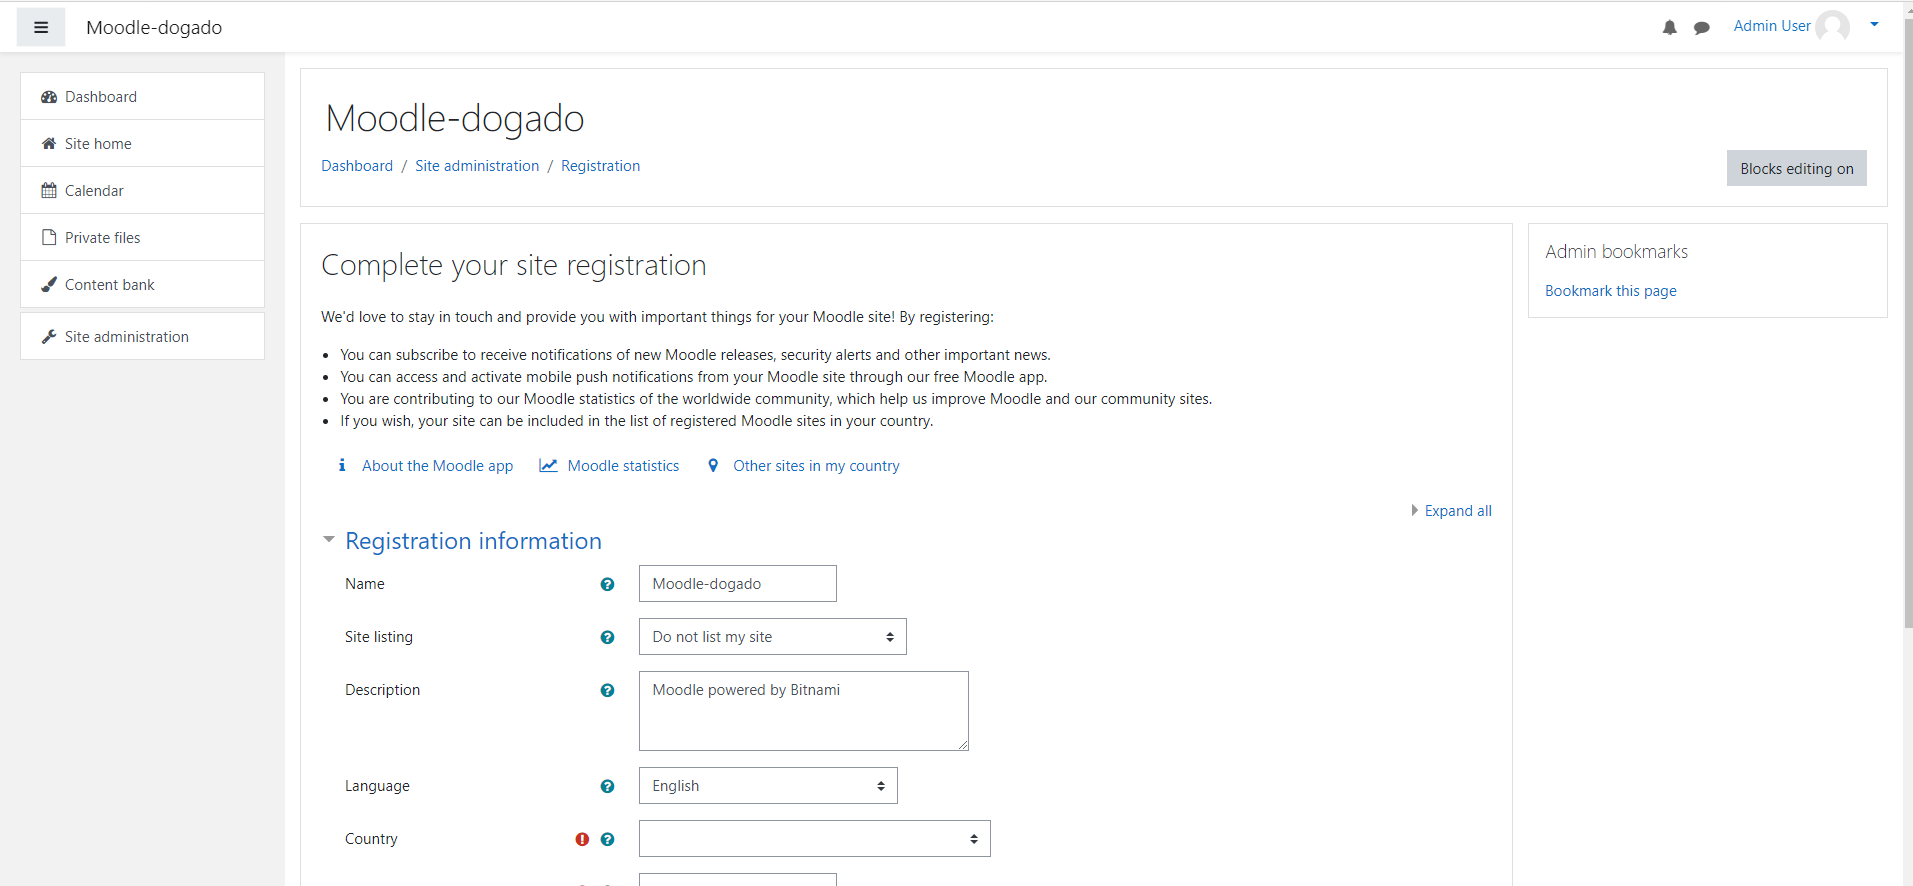The width and height of the screenshot is (1913, 886).
Task: Click the Moodle-dogado site title in navbar
Action: (154, 28)
